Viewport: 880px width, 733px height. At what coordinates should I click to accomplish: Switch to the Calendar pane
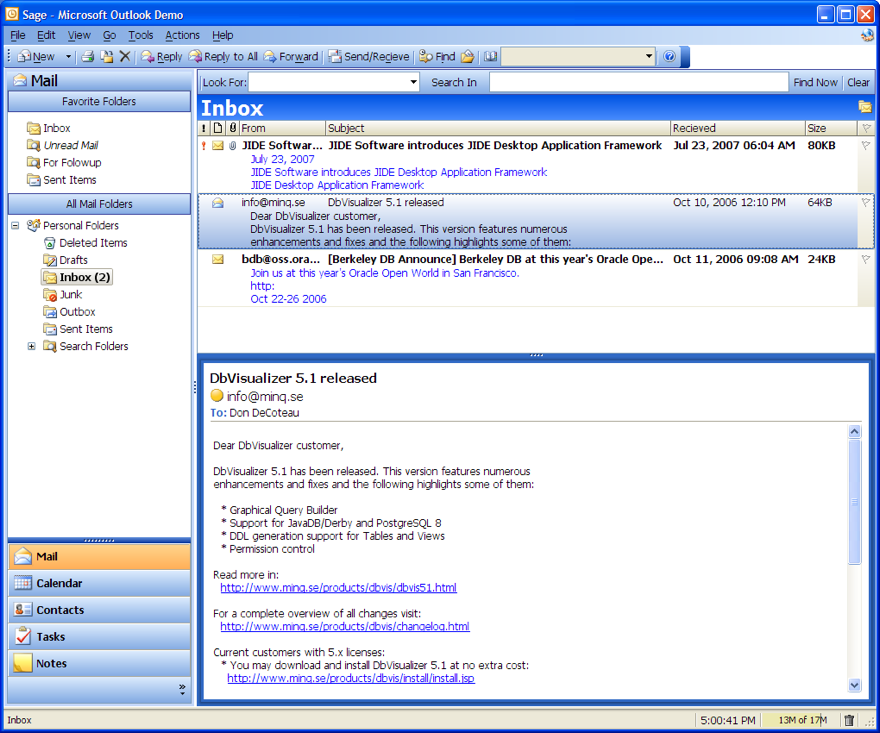[x=99, y=584]
